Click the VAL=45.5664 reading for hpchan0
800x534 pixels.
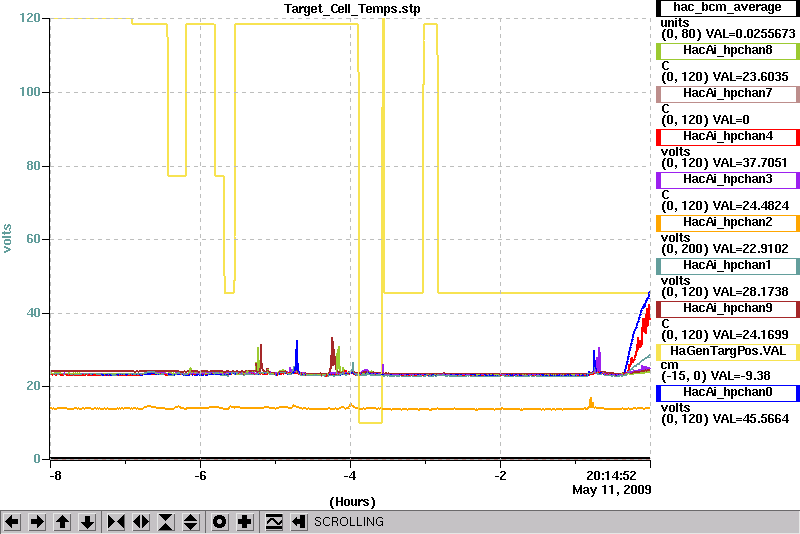coord(751,419)
